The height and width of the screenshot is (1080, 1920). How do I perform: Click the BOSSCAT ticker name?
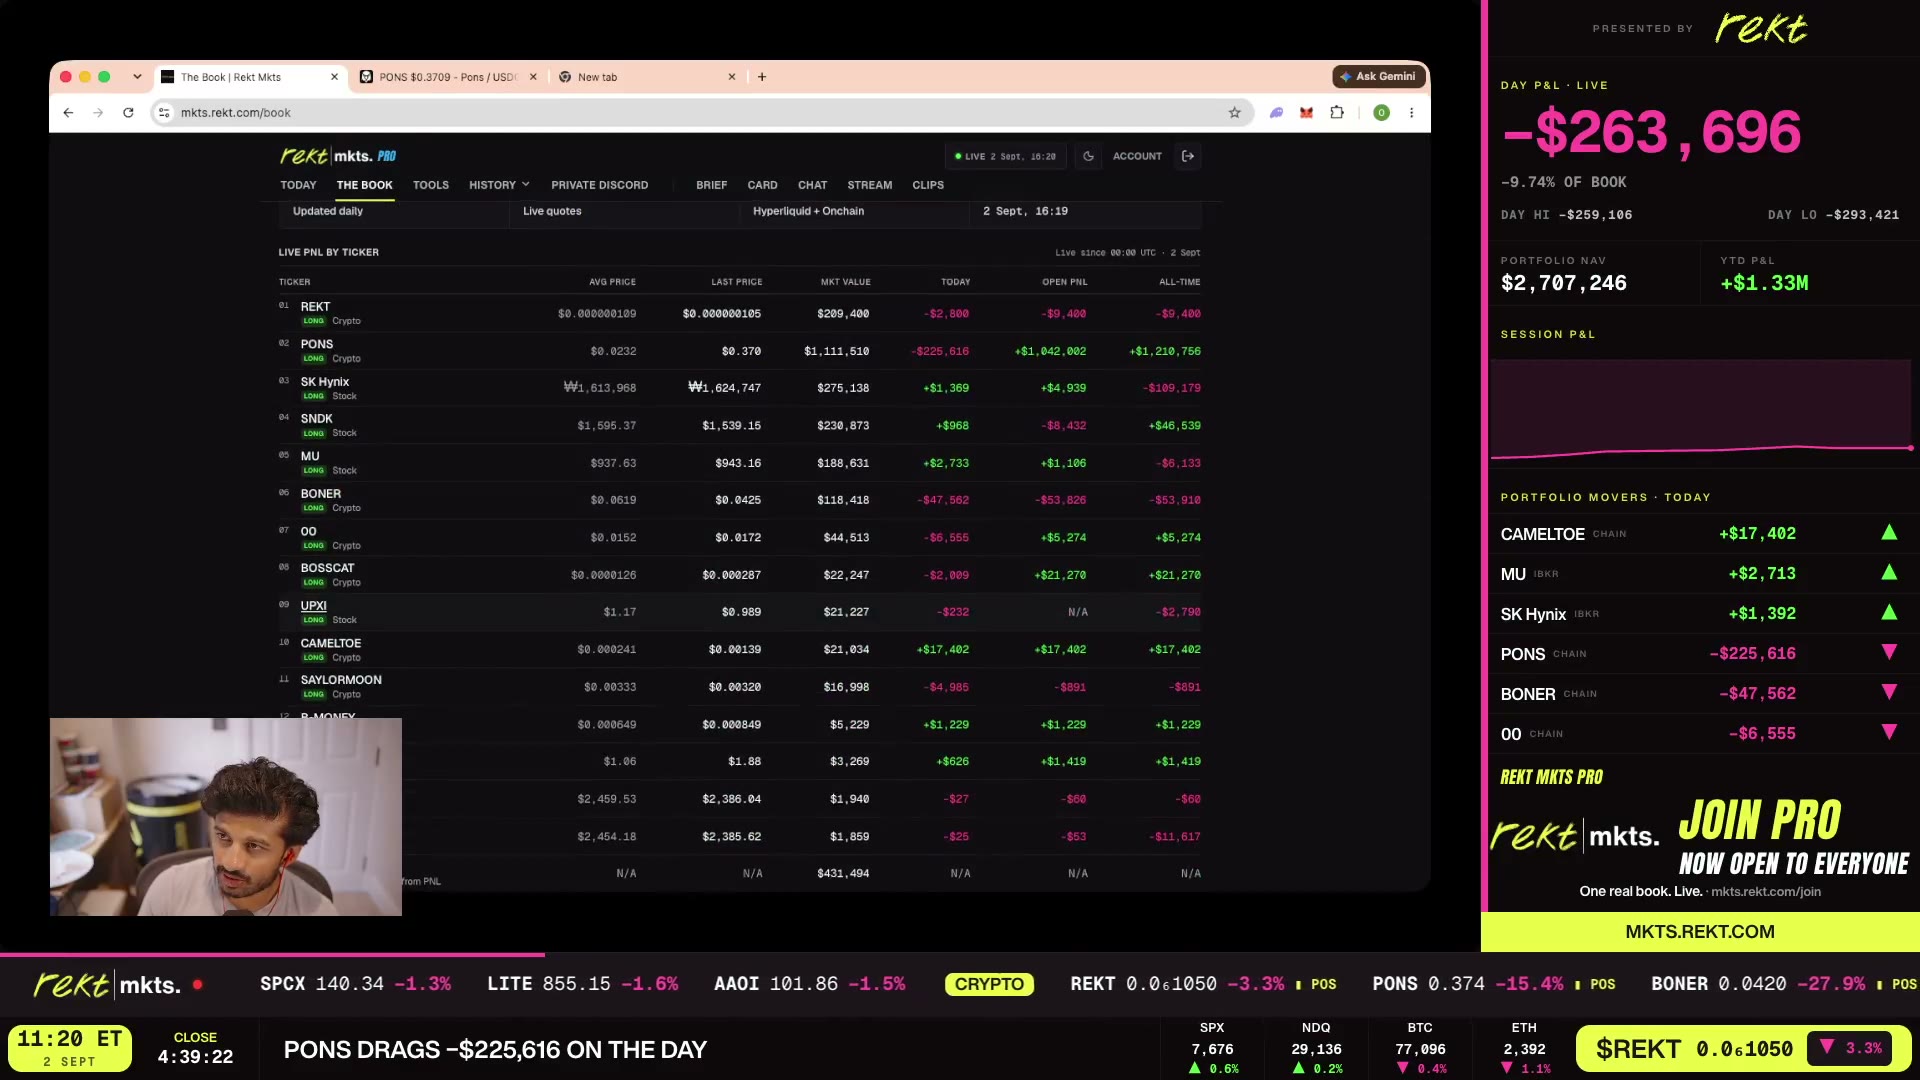point(327,568)
